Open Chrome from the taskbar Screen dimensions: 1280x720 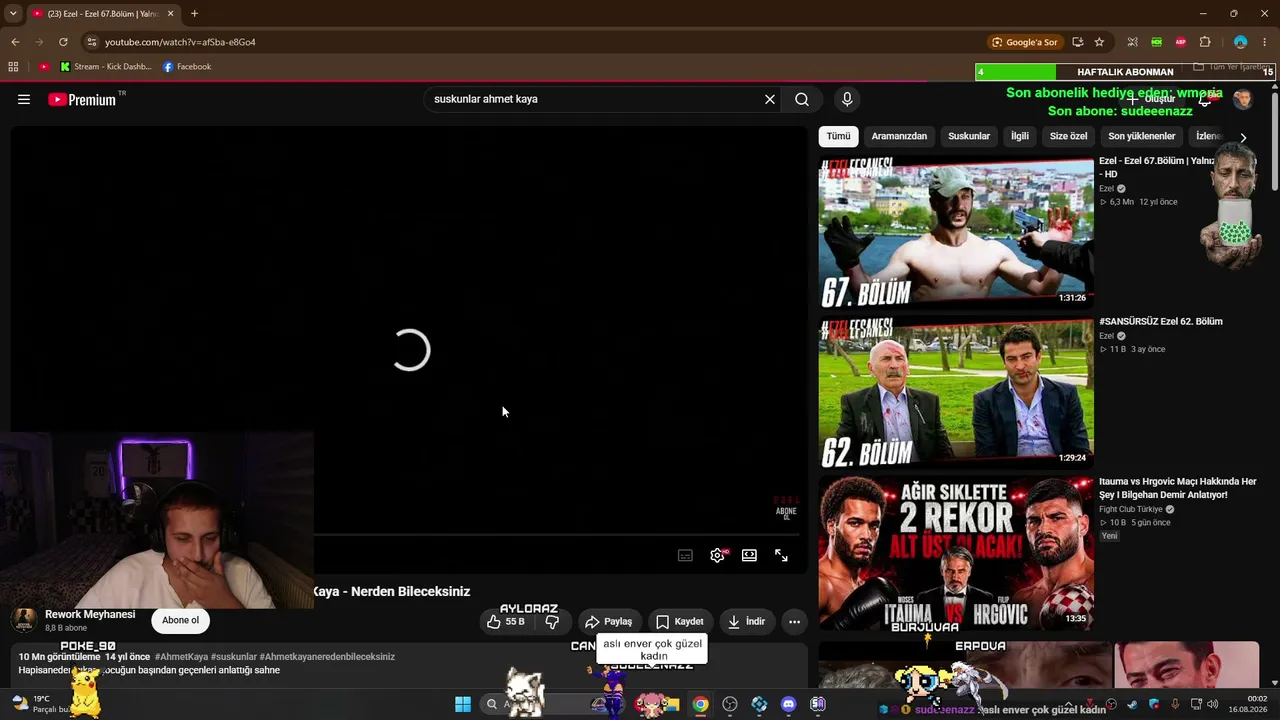pyautogui.click(x=700, y=704)
